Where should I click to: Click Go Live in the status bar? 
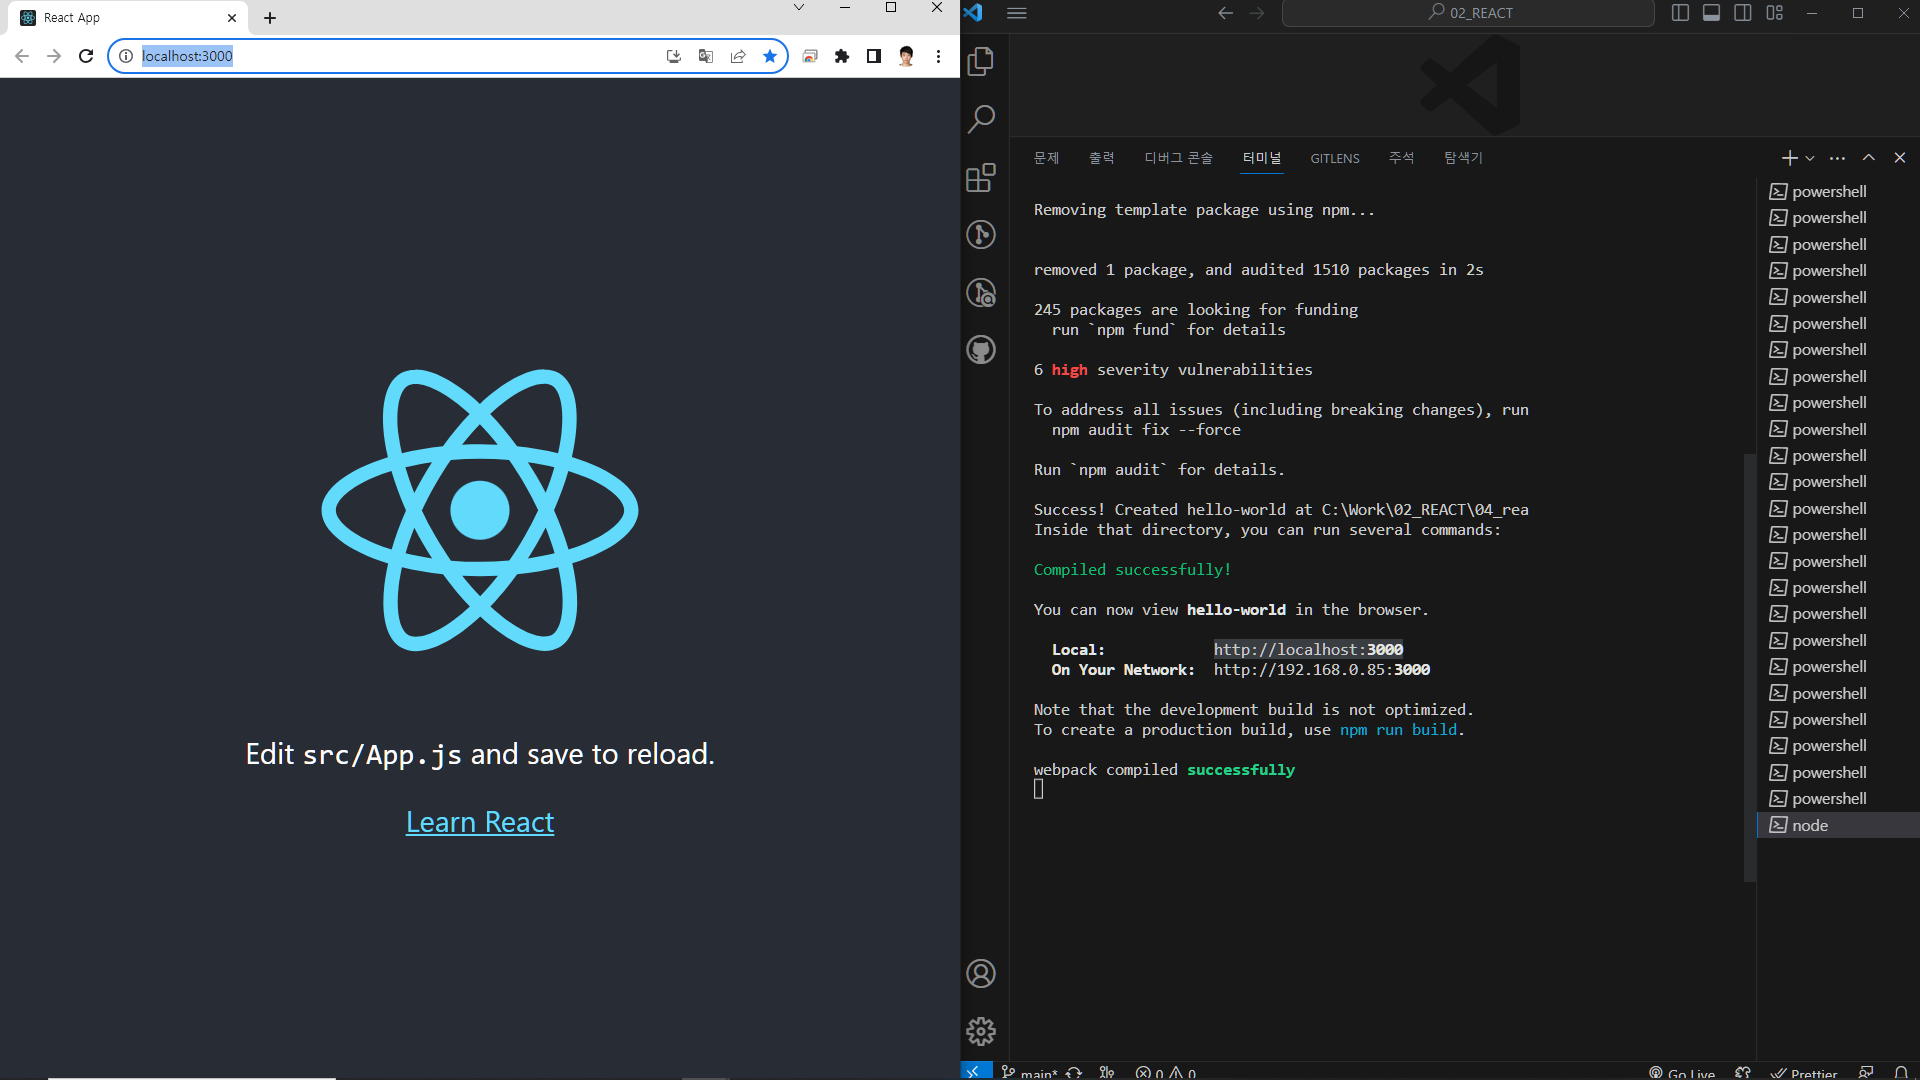(x=1683, y=1073)
